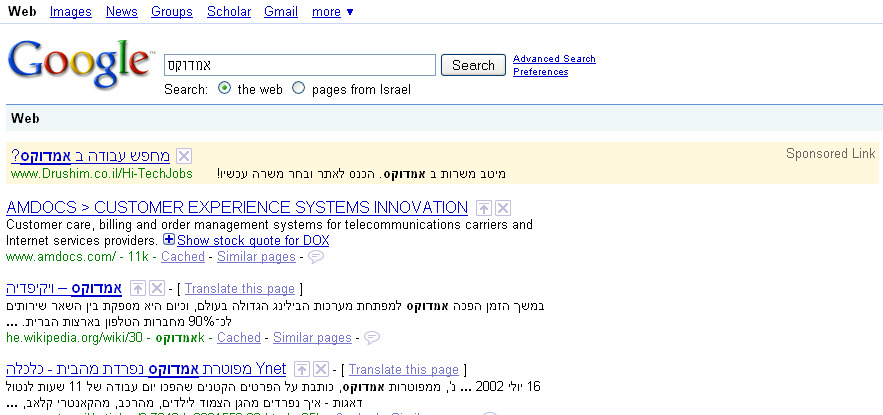Remove the AMDOCS Customer Experience result
This screenshot has height=415, width=883.
click(x=503, y=208)
